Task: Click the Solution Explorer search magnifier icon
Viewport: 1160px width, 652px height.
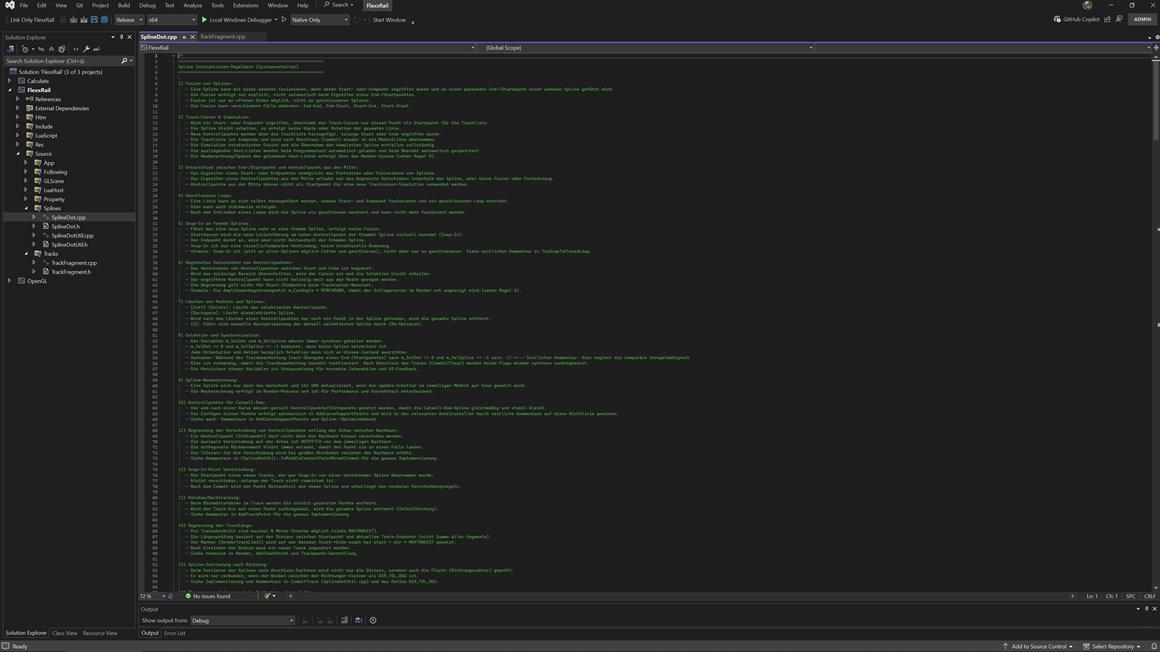Action: pos(124,61)
